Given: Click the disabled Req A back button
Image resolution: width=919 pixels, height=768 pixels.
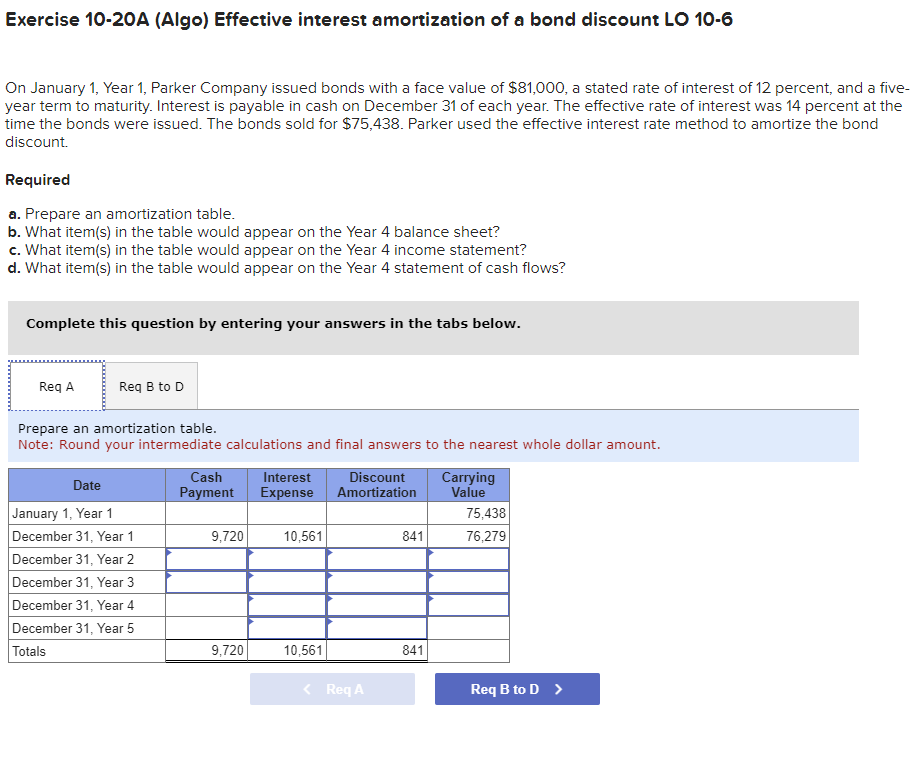Looking at the screenshot, I should pyautogui.click(x=332, y=688).
